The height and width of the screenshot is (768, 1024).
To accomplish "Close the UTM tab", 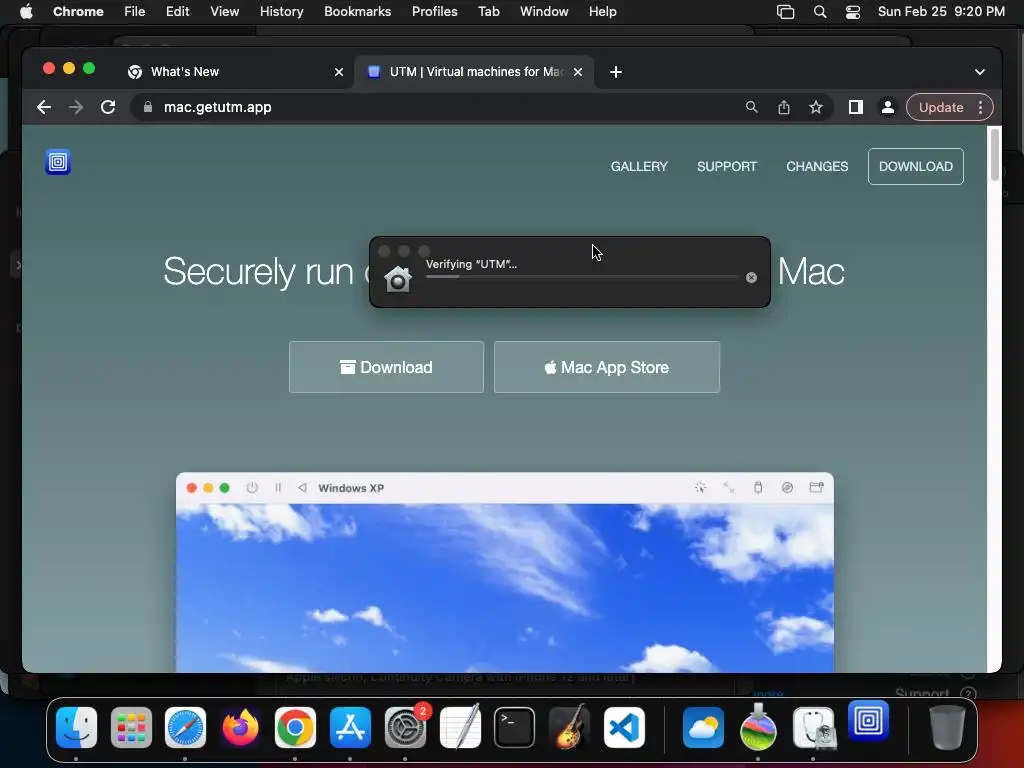I will pos(578,72).
